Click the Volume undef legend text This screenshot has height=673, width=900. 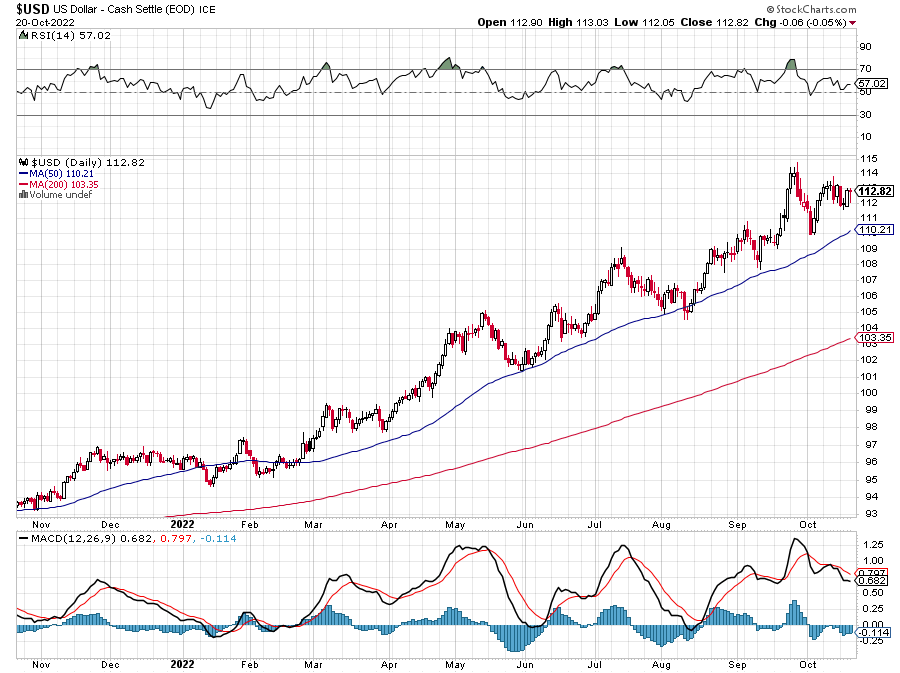tap(61, 194)
